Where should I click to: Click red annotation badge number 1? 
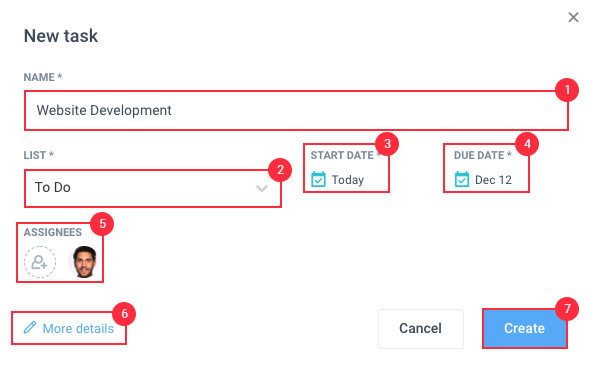click(567, 90)
